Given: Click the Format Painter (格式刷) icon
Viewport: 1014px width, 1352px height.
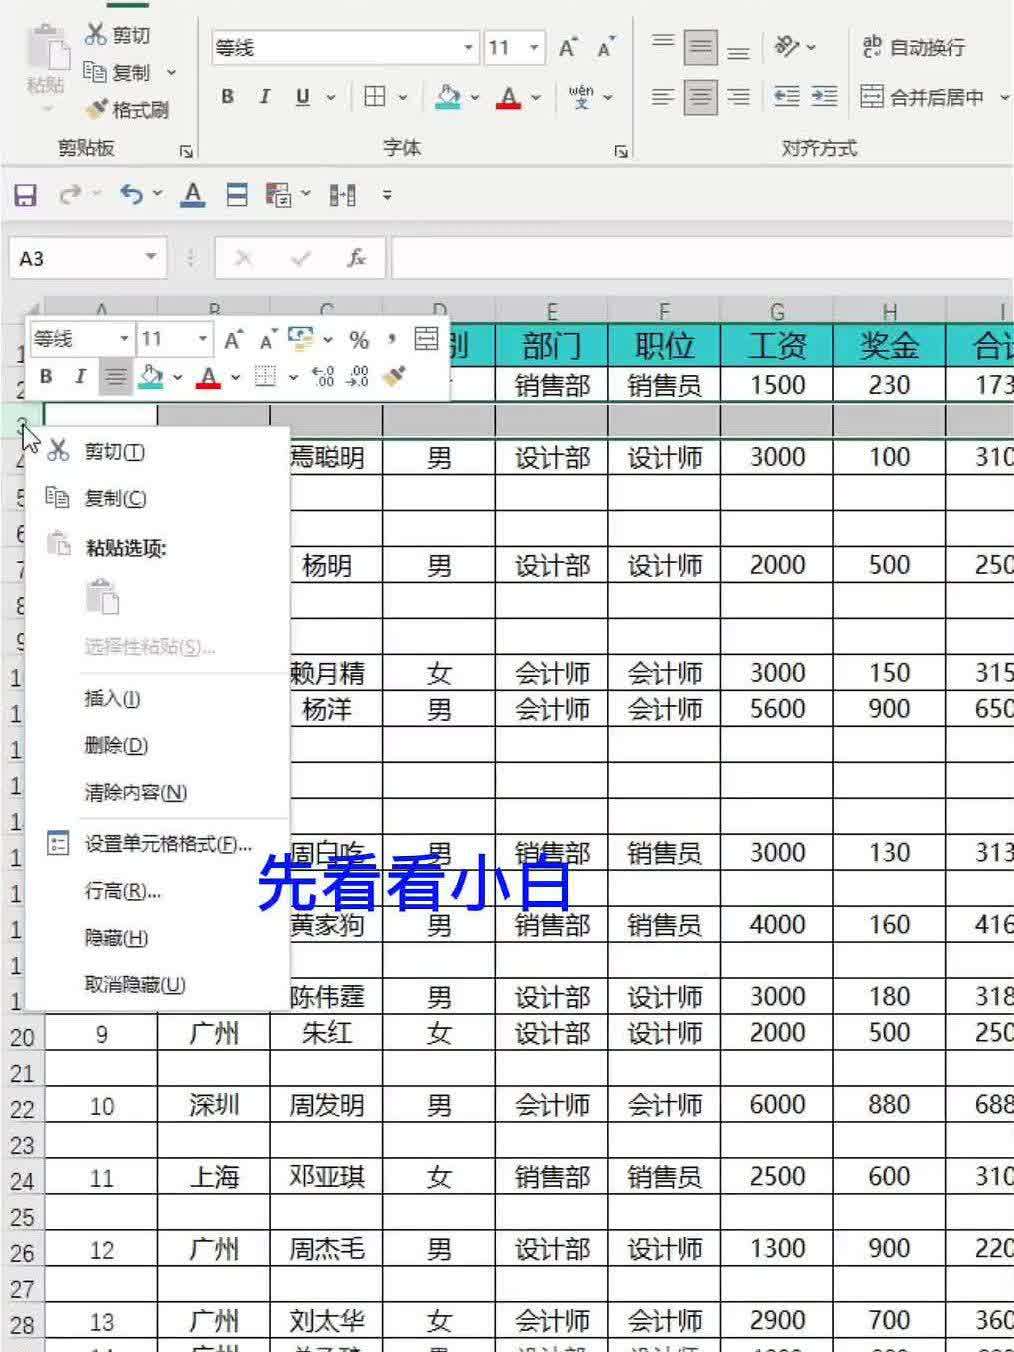Looking at the screenshot, I should point(96,109).
